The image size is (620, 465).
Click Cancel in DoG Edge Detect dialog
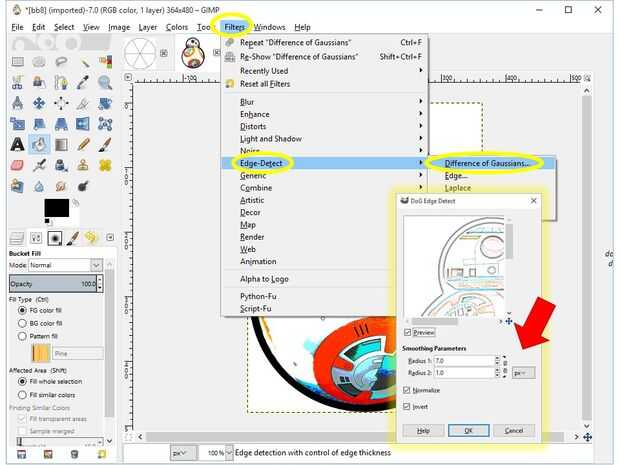514,430
